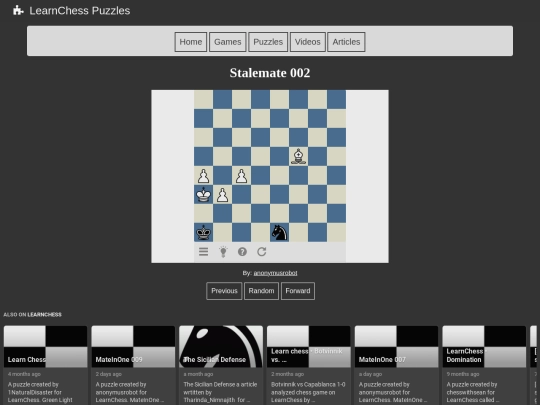
Task: Click the circular arrow reset icon
Action: coord(262,252)
